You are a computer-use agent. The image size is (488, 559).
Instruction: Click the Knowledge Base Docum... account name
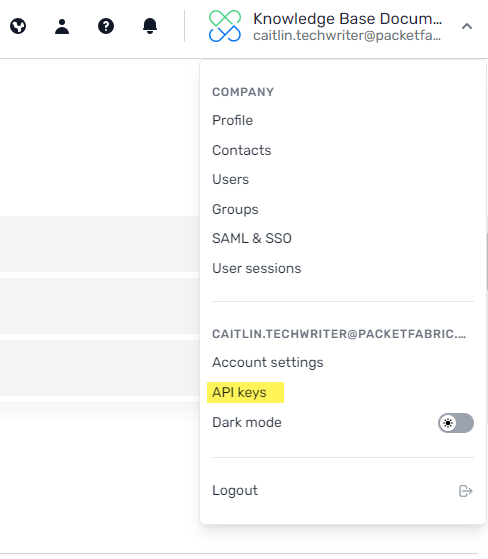click(x=348, y=19)
